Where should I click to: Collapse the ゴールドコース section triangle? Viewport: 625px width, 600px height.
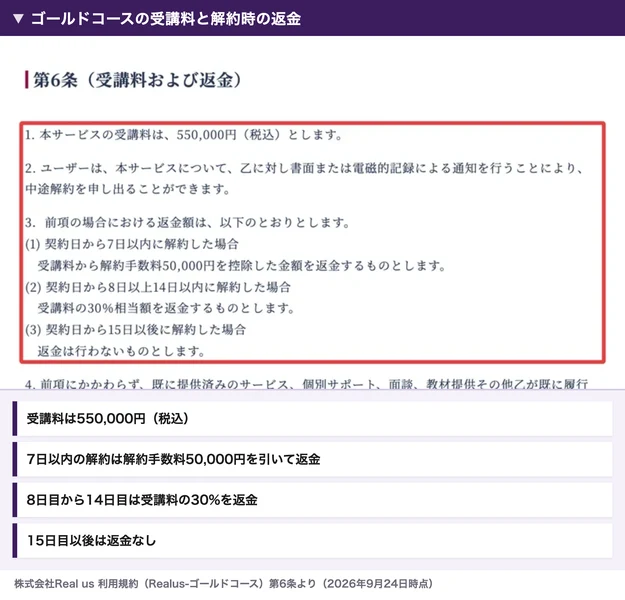pyautogui.click(x=18, y=19)
